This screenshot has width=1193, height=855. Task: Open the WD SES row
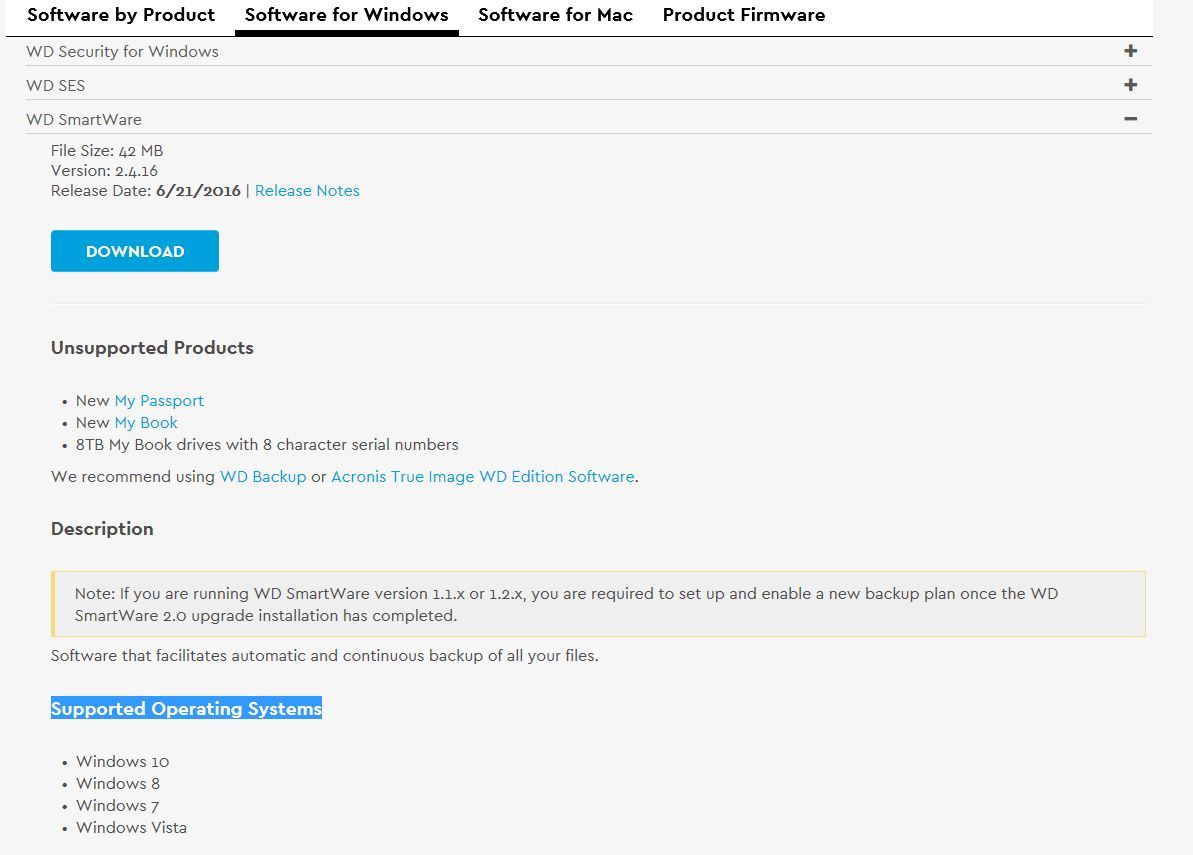tap(588, 85)
